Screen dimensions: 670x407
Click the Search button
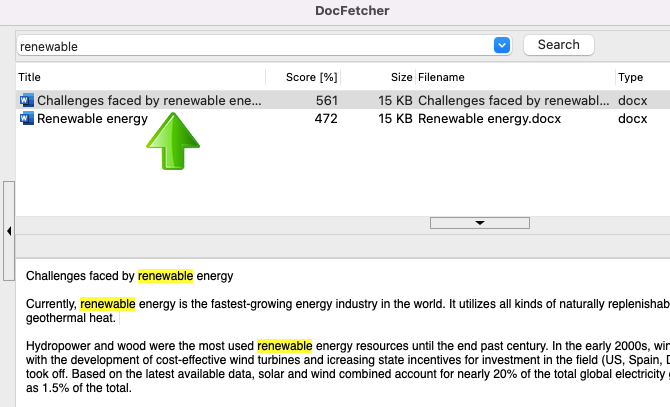(558, 45)
